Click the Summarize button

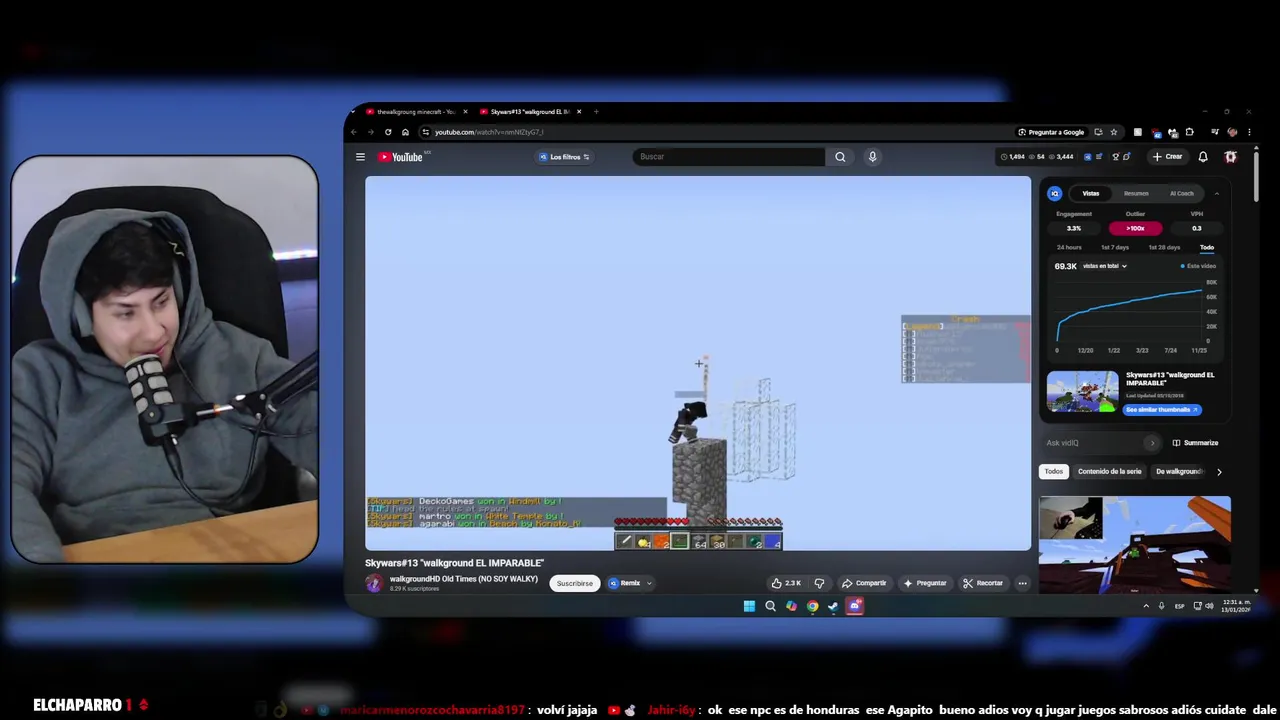[1195, 443]
